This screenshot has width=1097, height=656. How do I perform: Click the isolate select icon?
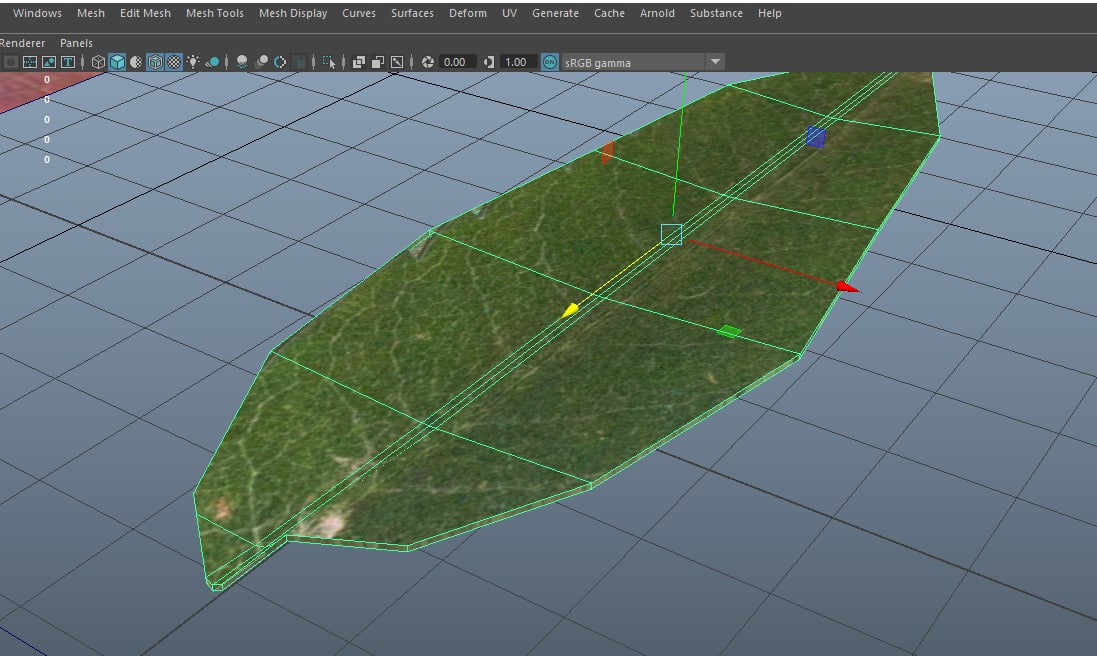click(329, 62)
